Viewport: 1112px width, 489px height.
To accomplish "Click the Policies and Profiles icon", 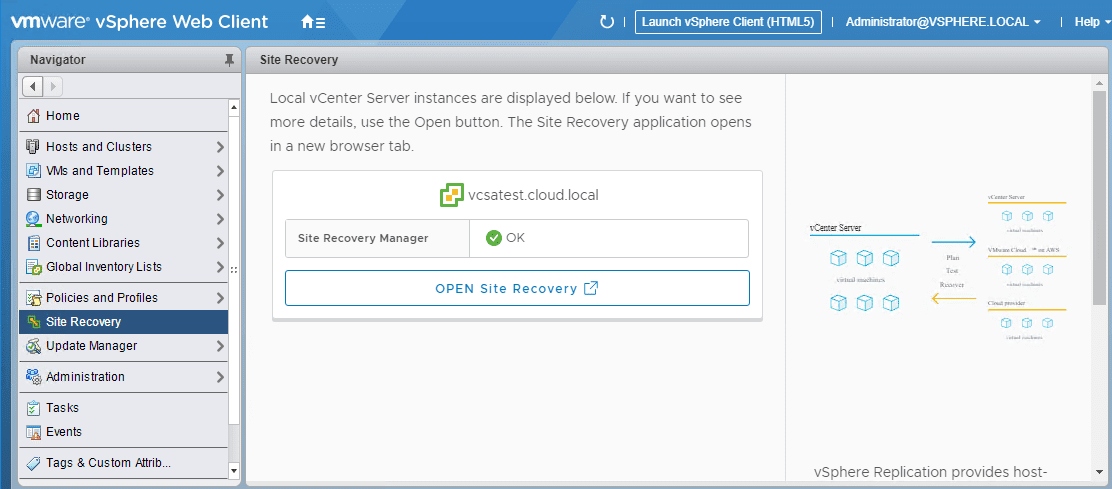I will click(x=33, y=298).
